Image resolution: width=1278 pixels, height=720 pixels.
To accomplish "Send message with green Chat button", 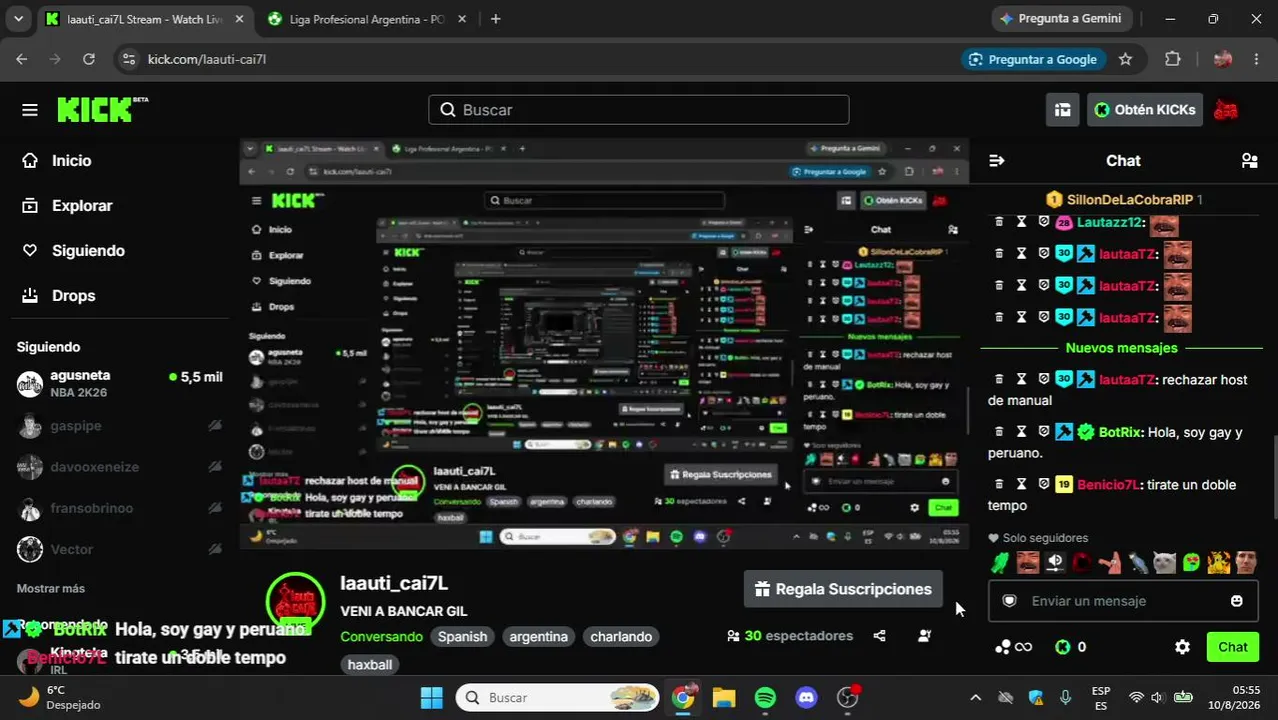I will pos(1232,647).
